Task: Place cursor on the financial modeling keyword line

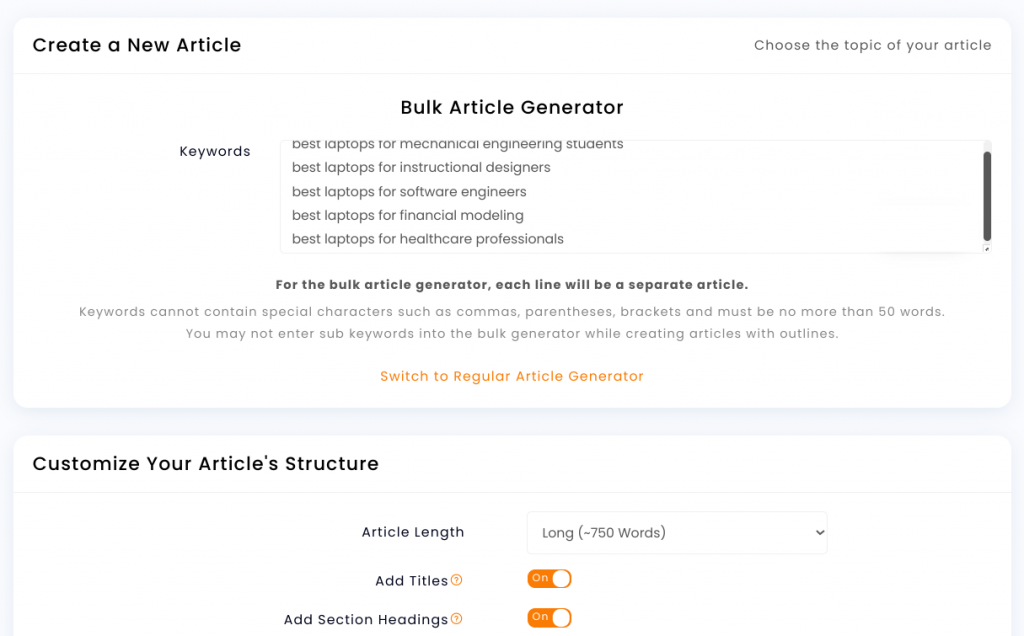Action: coord(408,215)
